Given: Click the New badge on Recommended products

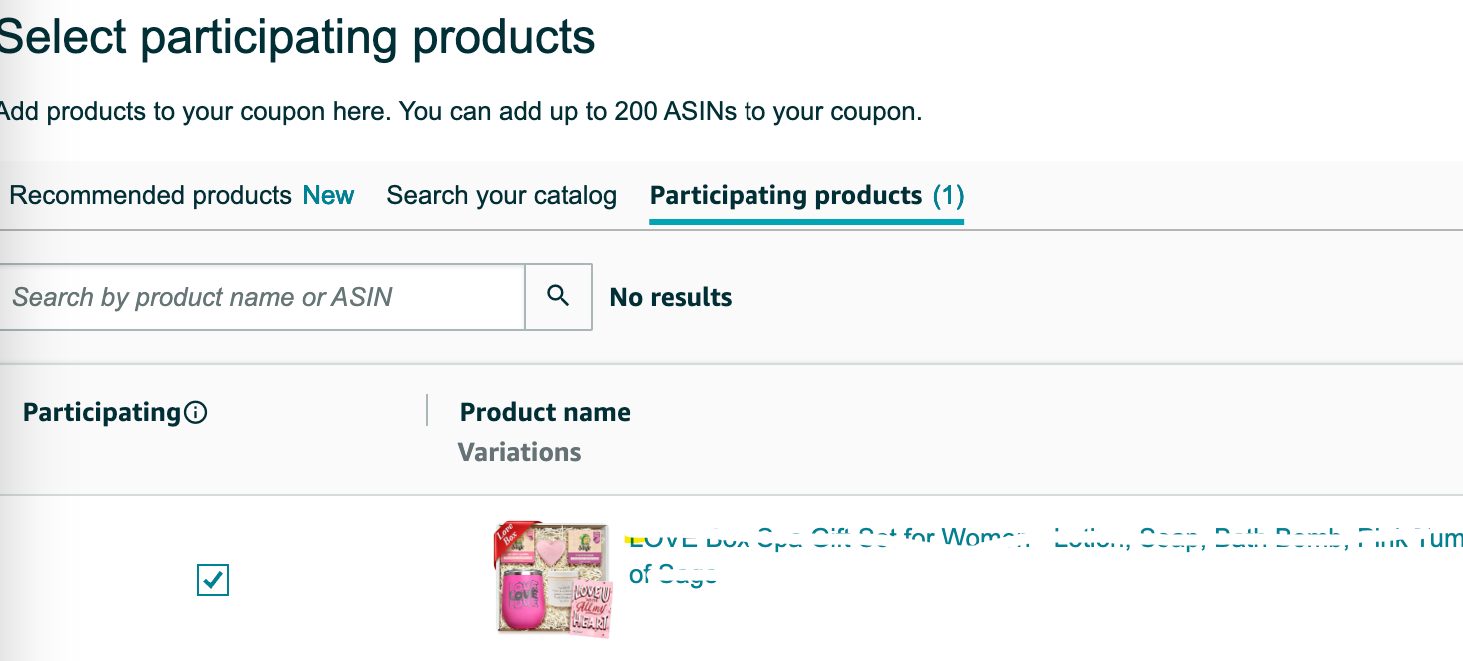Looking at the screenshot, I should click(x=329, y=195).
